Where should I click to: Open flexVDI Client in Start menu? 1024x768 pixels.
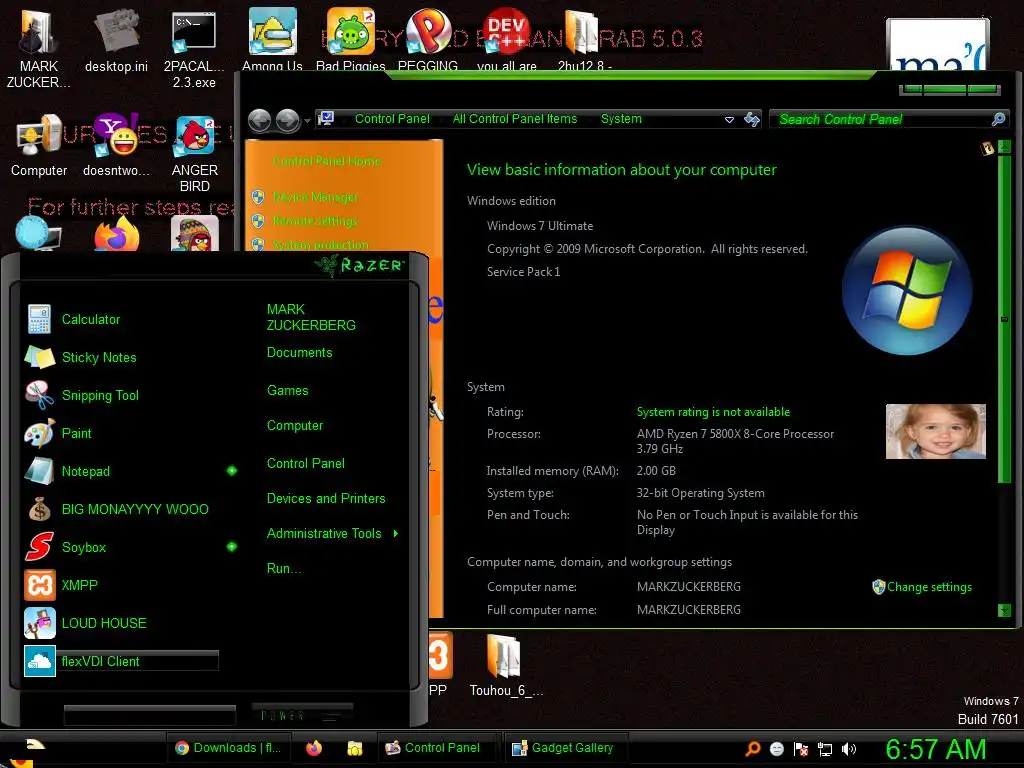pyautogui.click(x=121, y=661)
